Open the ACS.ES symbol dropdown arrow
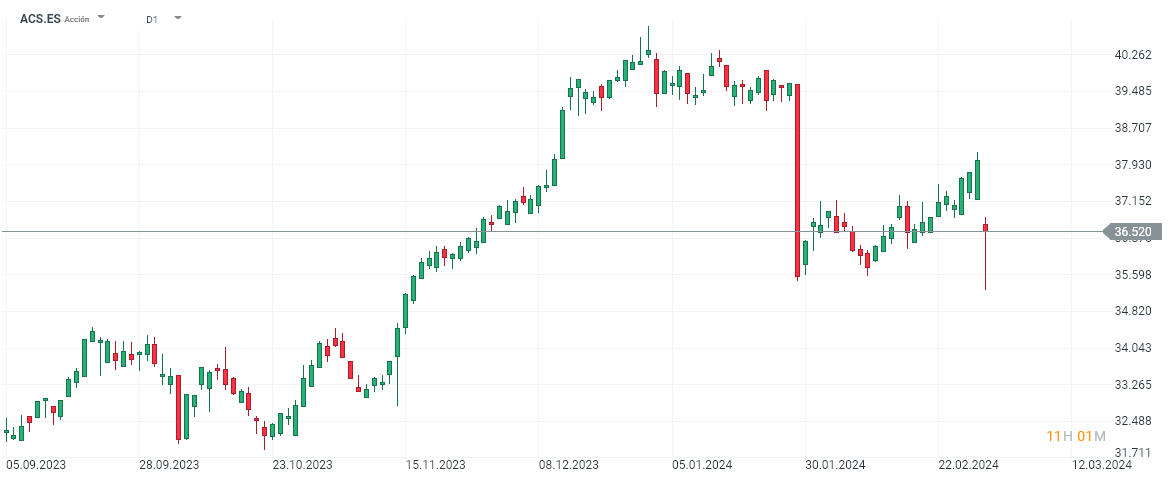 [x=101, y=18]
